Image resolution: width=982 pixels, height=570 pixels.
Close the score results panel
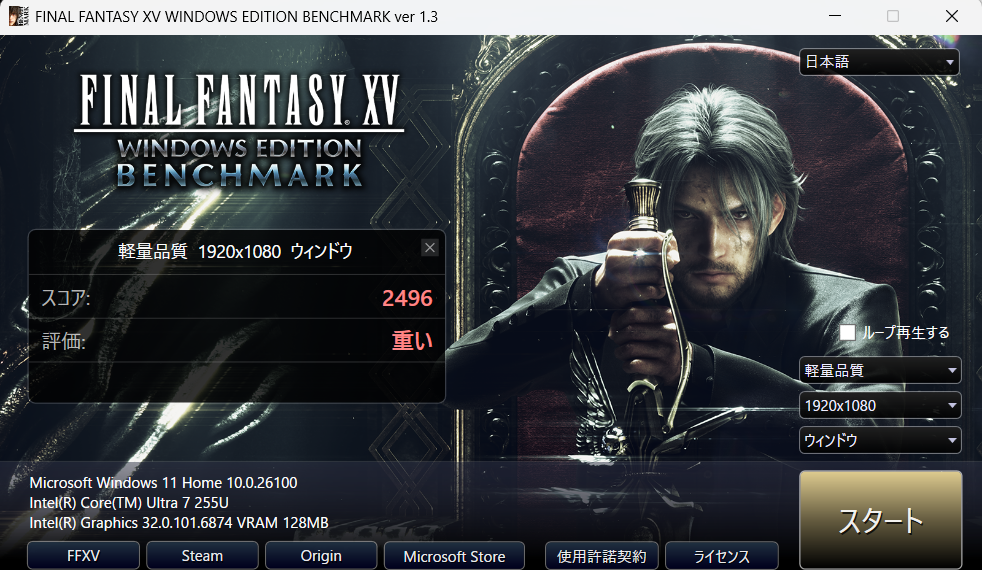tap(430, 248)
